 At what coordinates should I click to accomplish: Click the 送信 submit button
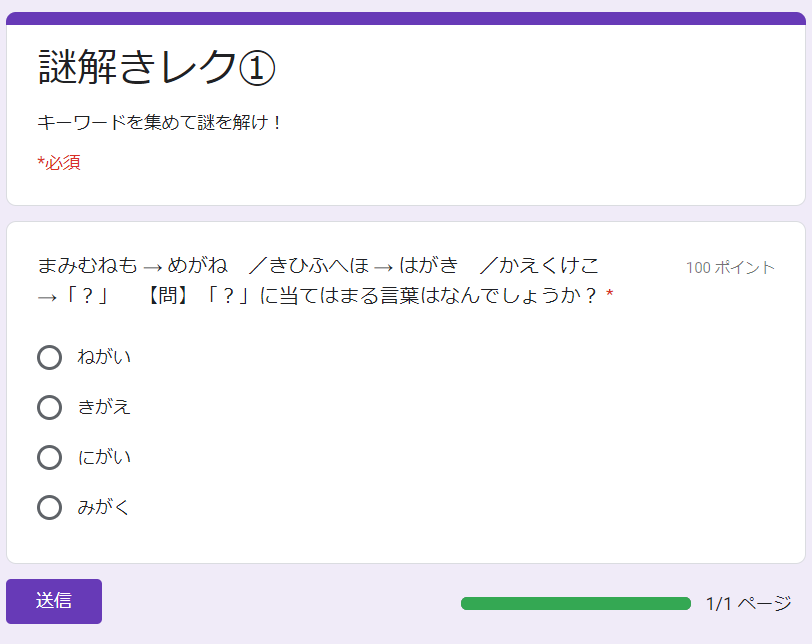[54, 601]
